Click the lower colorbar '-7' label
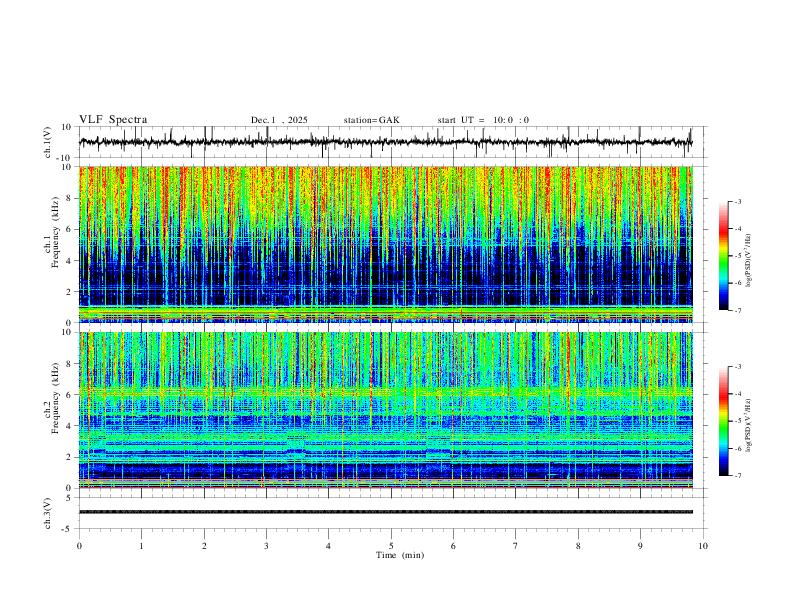This screenshot has height=612, width=792. pos(737,476)
